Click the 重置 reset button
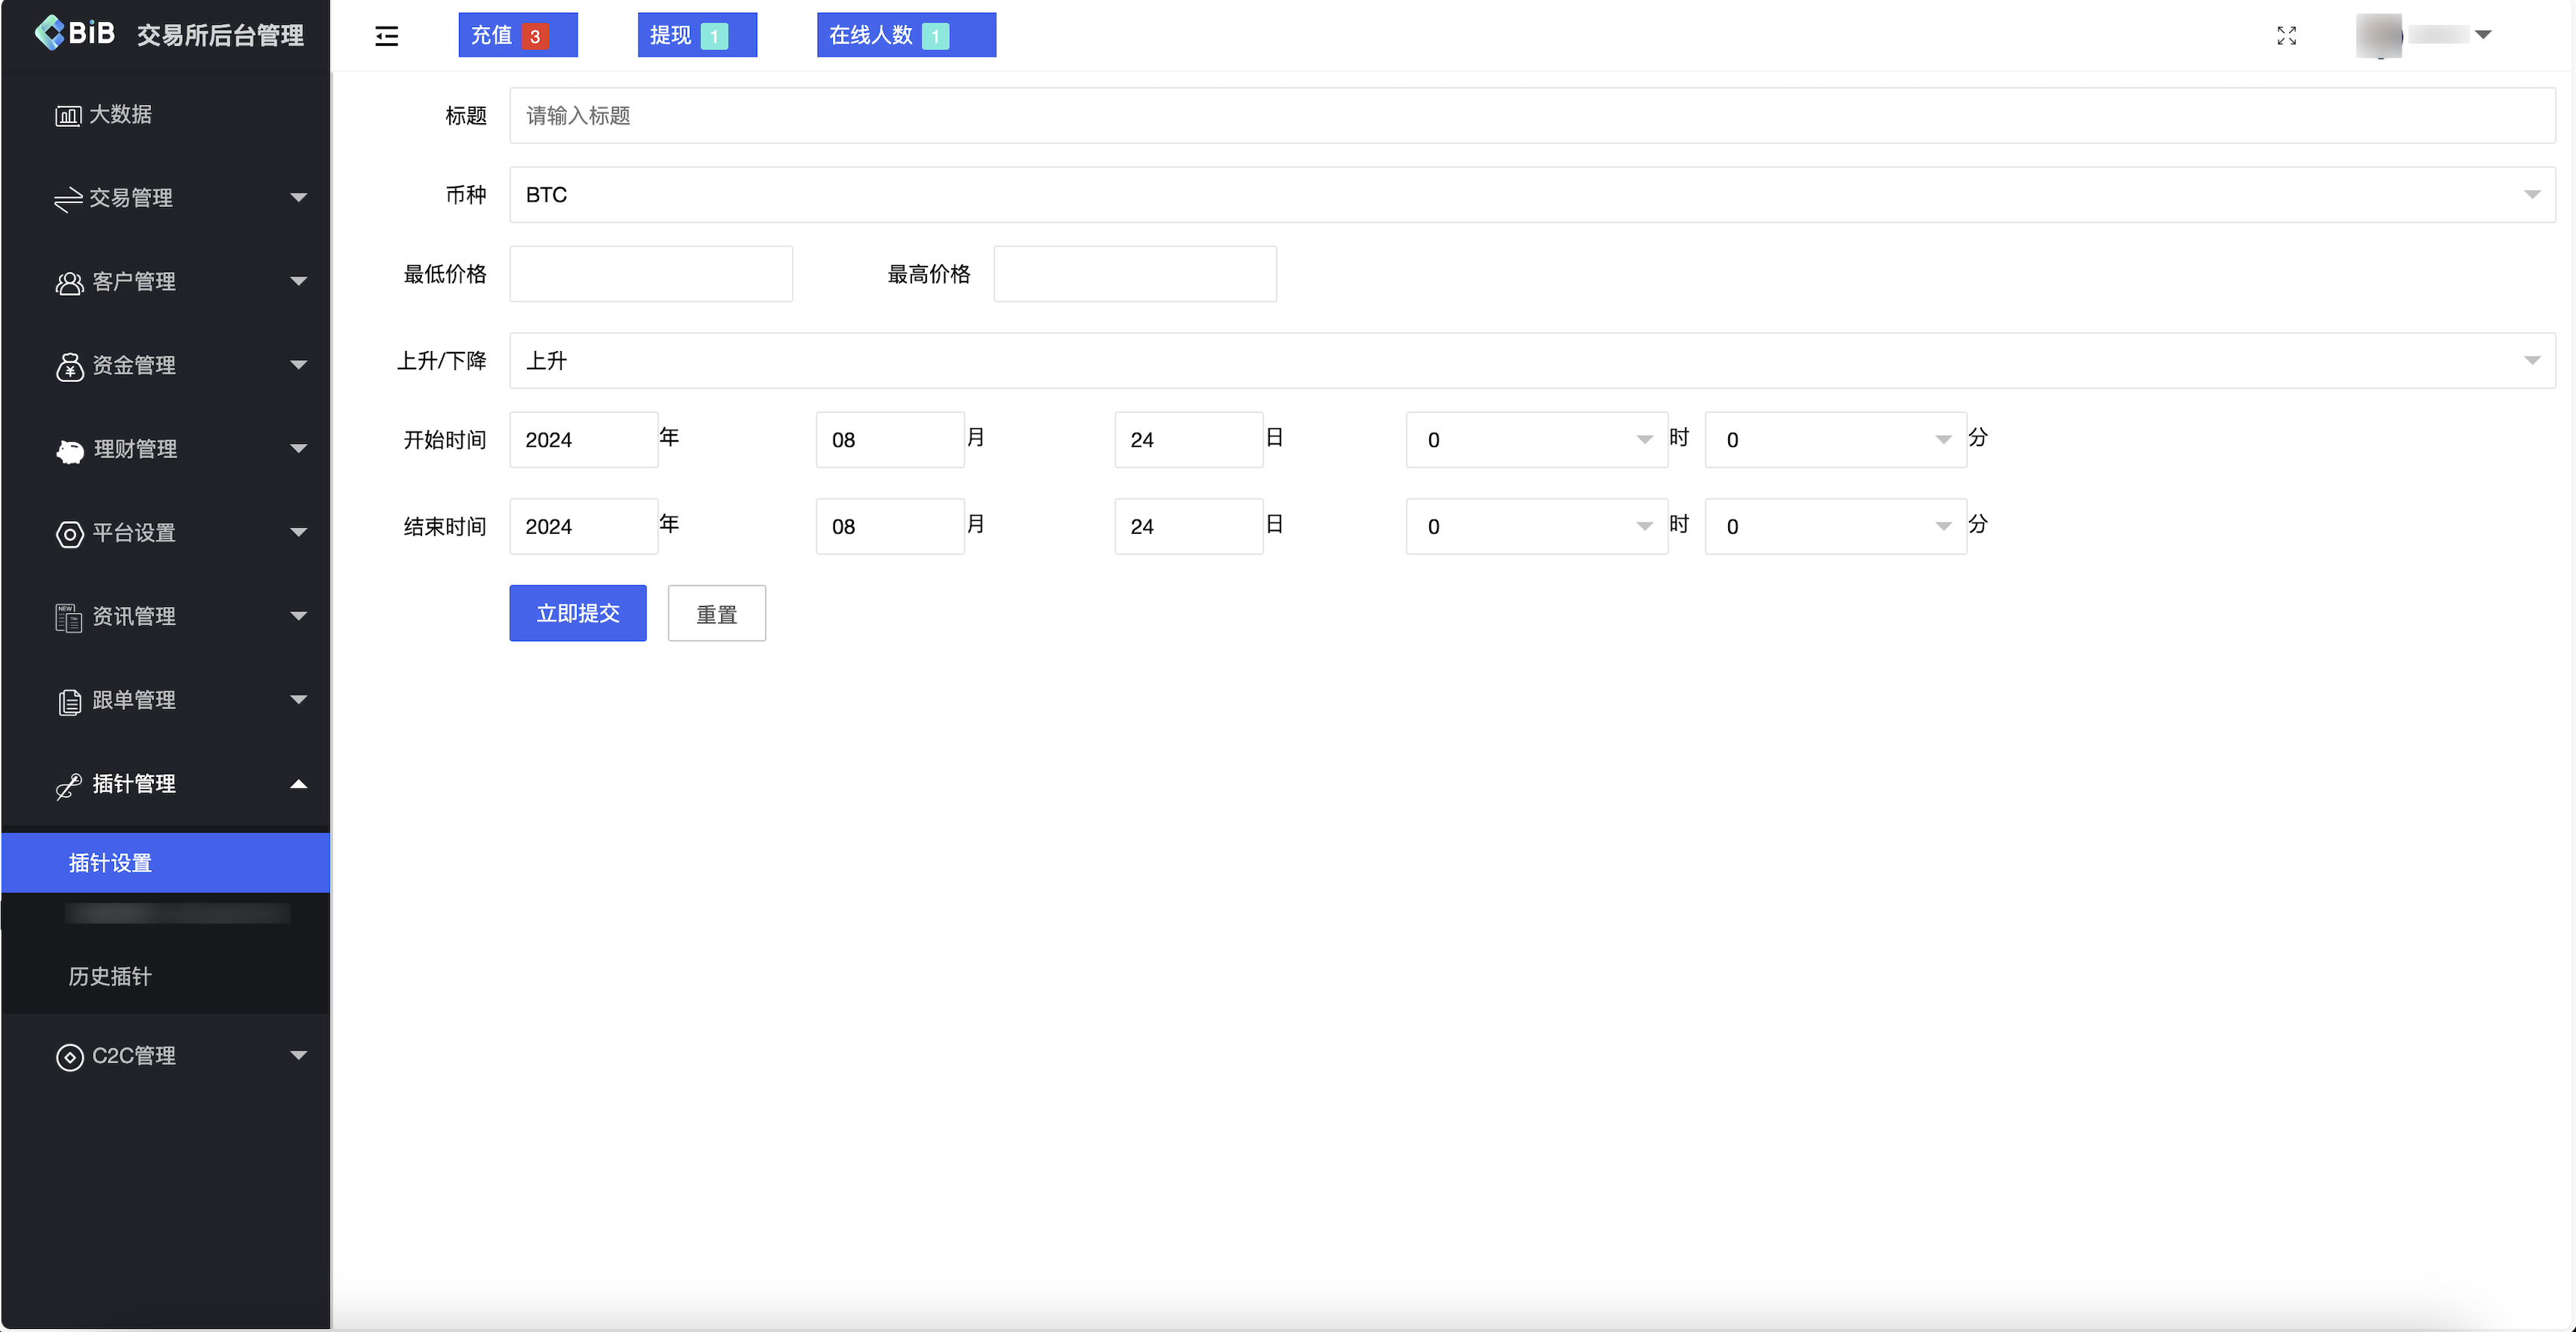This screenshot has width=2576, height=1332. [x=715, y=612]
